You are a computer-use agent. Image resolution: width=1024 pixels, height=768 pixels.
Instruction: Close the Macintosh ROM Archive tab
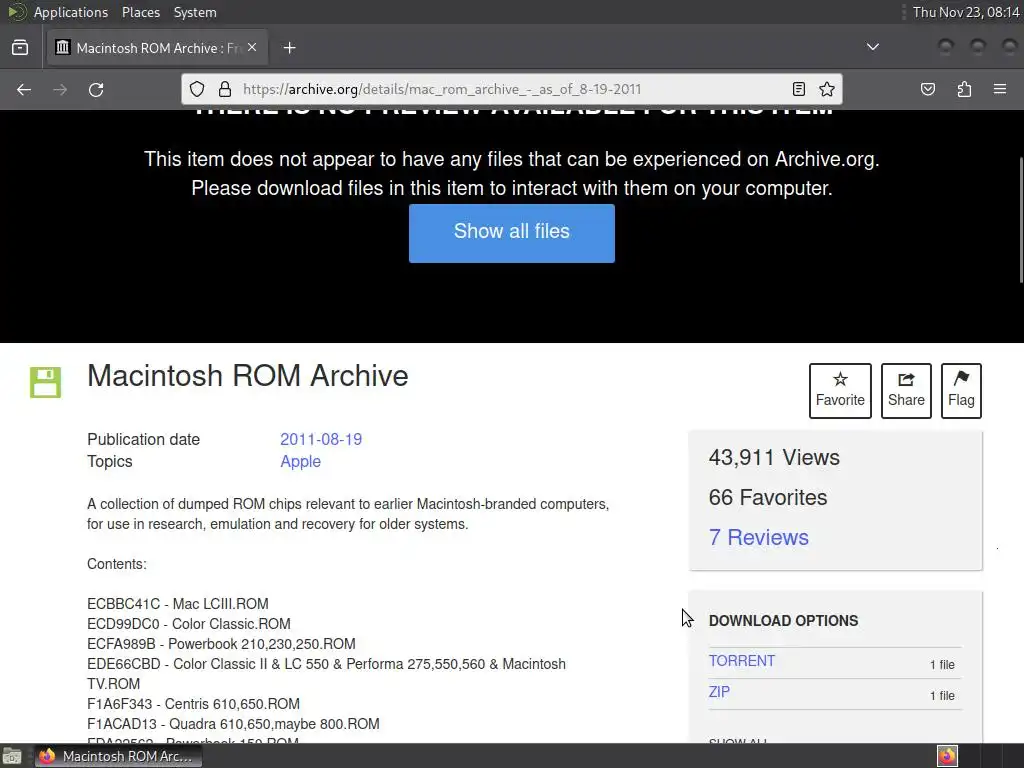(x=252, y=47)
